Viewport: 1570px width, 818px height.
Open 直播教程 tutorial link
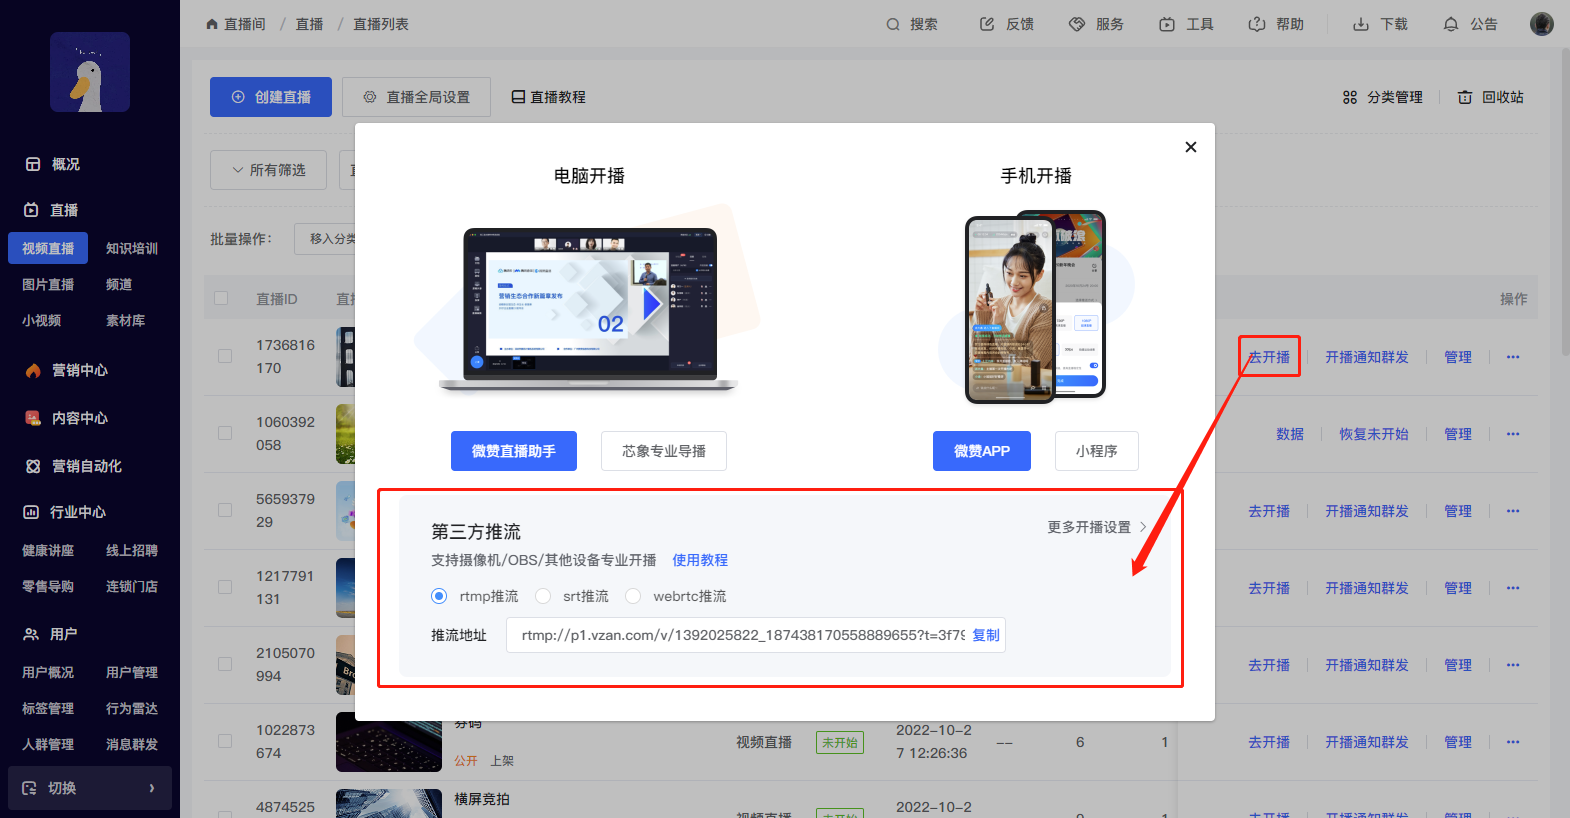pos(548,97)
